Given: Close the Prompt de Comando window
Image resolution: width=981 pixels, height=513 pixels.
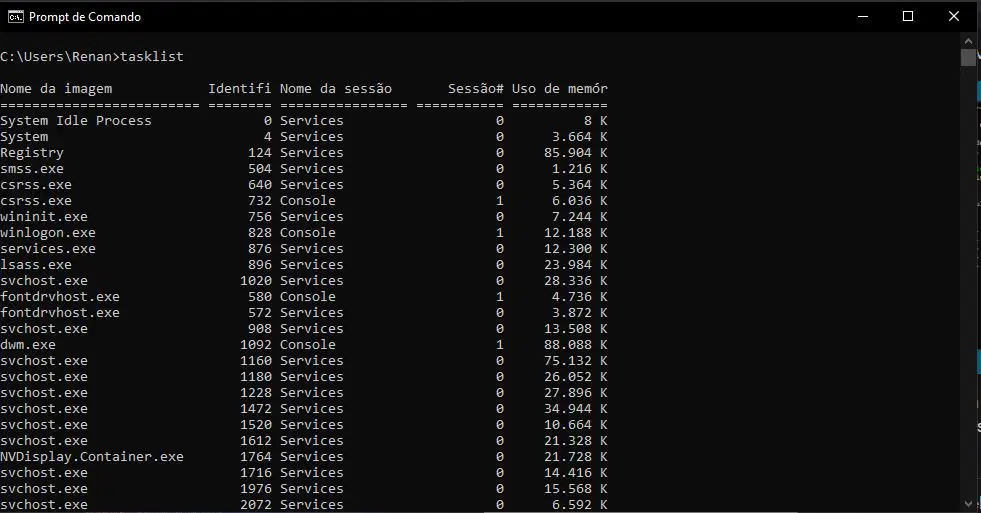Looking at the screenshot, I should 953,17.
